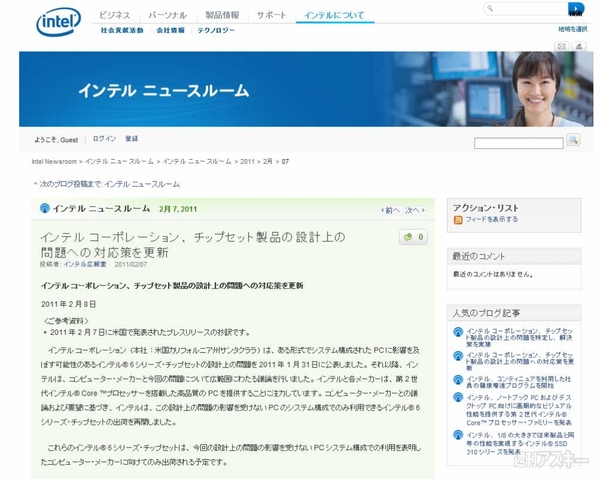Image resolution: width=600 pixels, height=479 pixels.
Task: Click the 登録 link
Action: [131, 139]
